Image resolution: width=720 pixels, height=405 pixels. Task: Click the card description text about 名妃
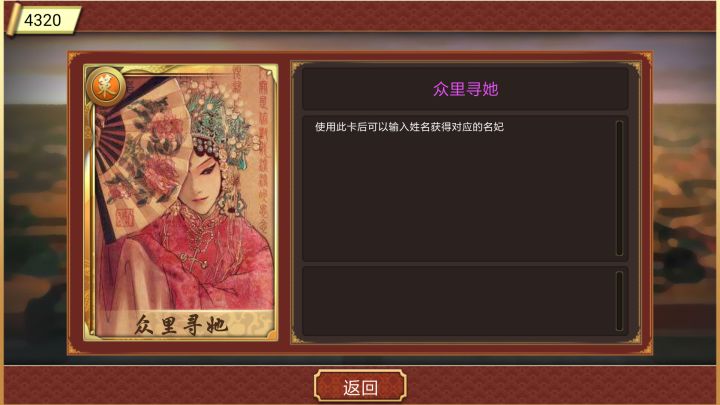[x=409, y=127]
